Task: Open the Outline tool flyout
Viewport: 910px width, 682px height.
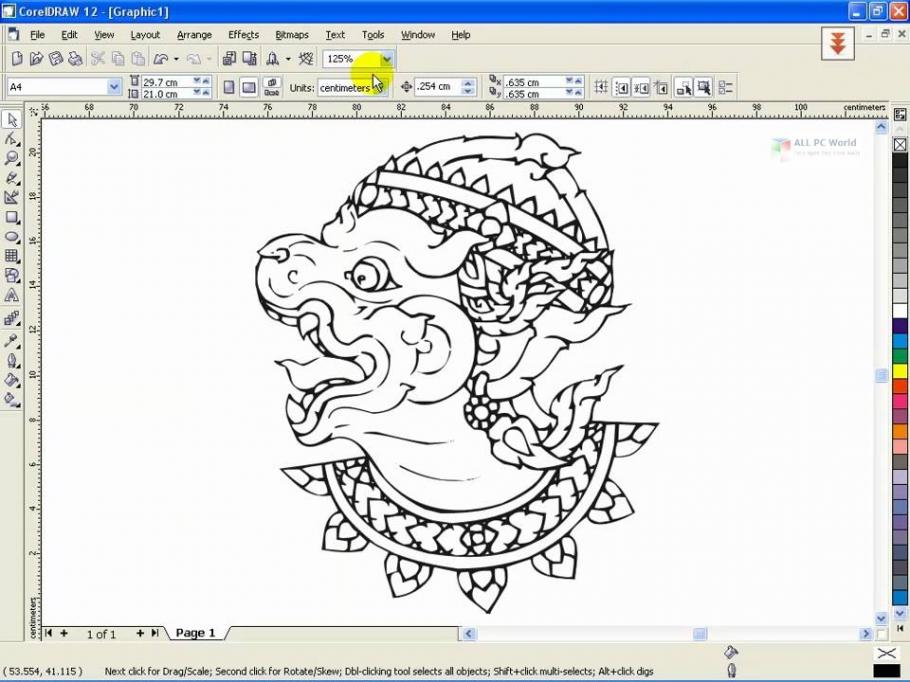Action: click(x=12, y=361)
